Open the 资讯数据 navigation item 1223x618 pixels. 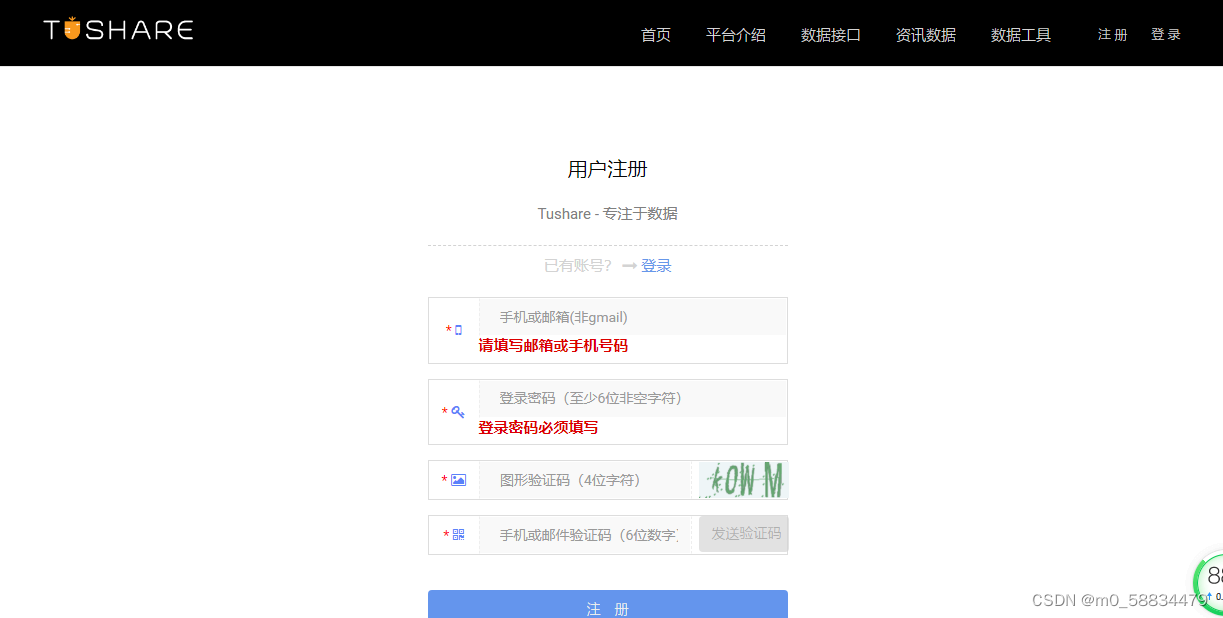[x=925, y=34]
